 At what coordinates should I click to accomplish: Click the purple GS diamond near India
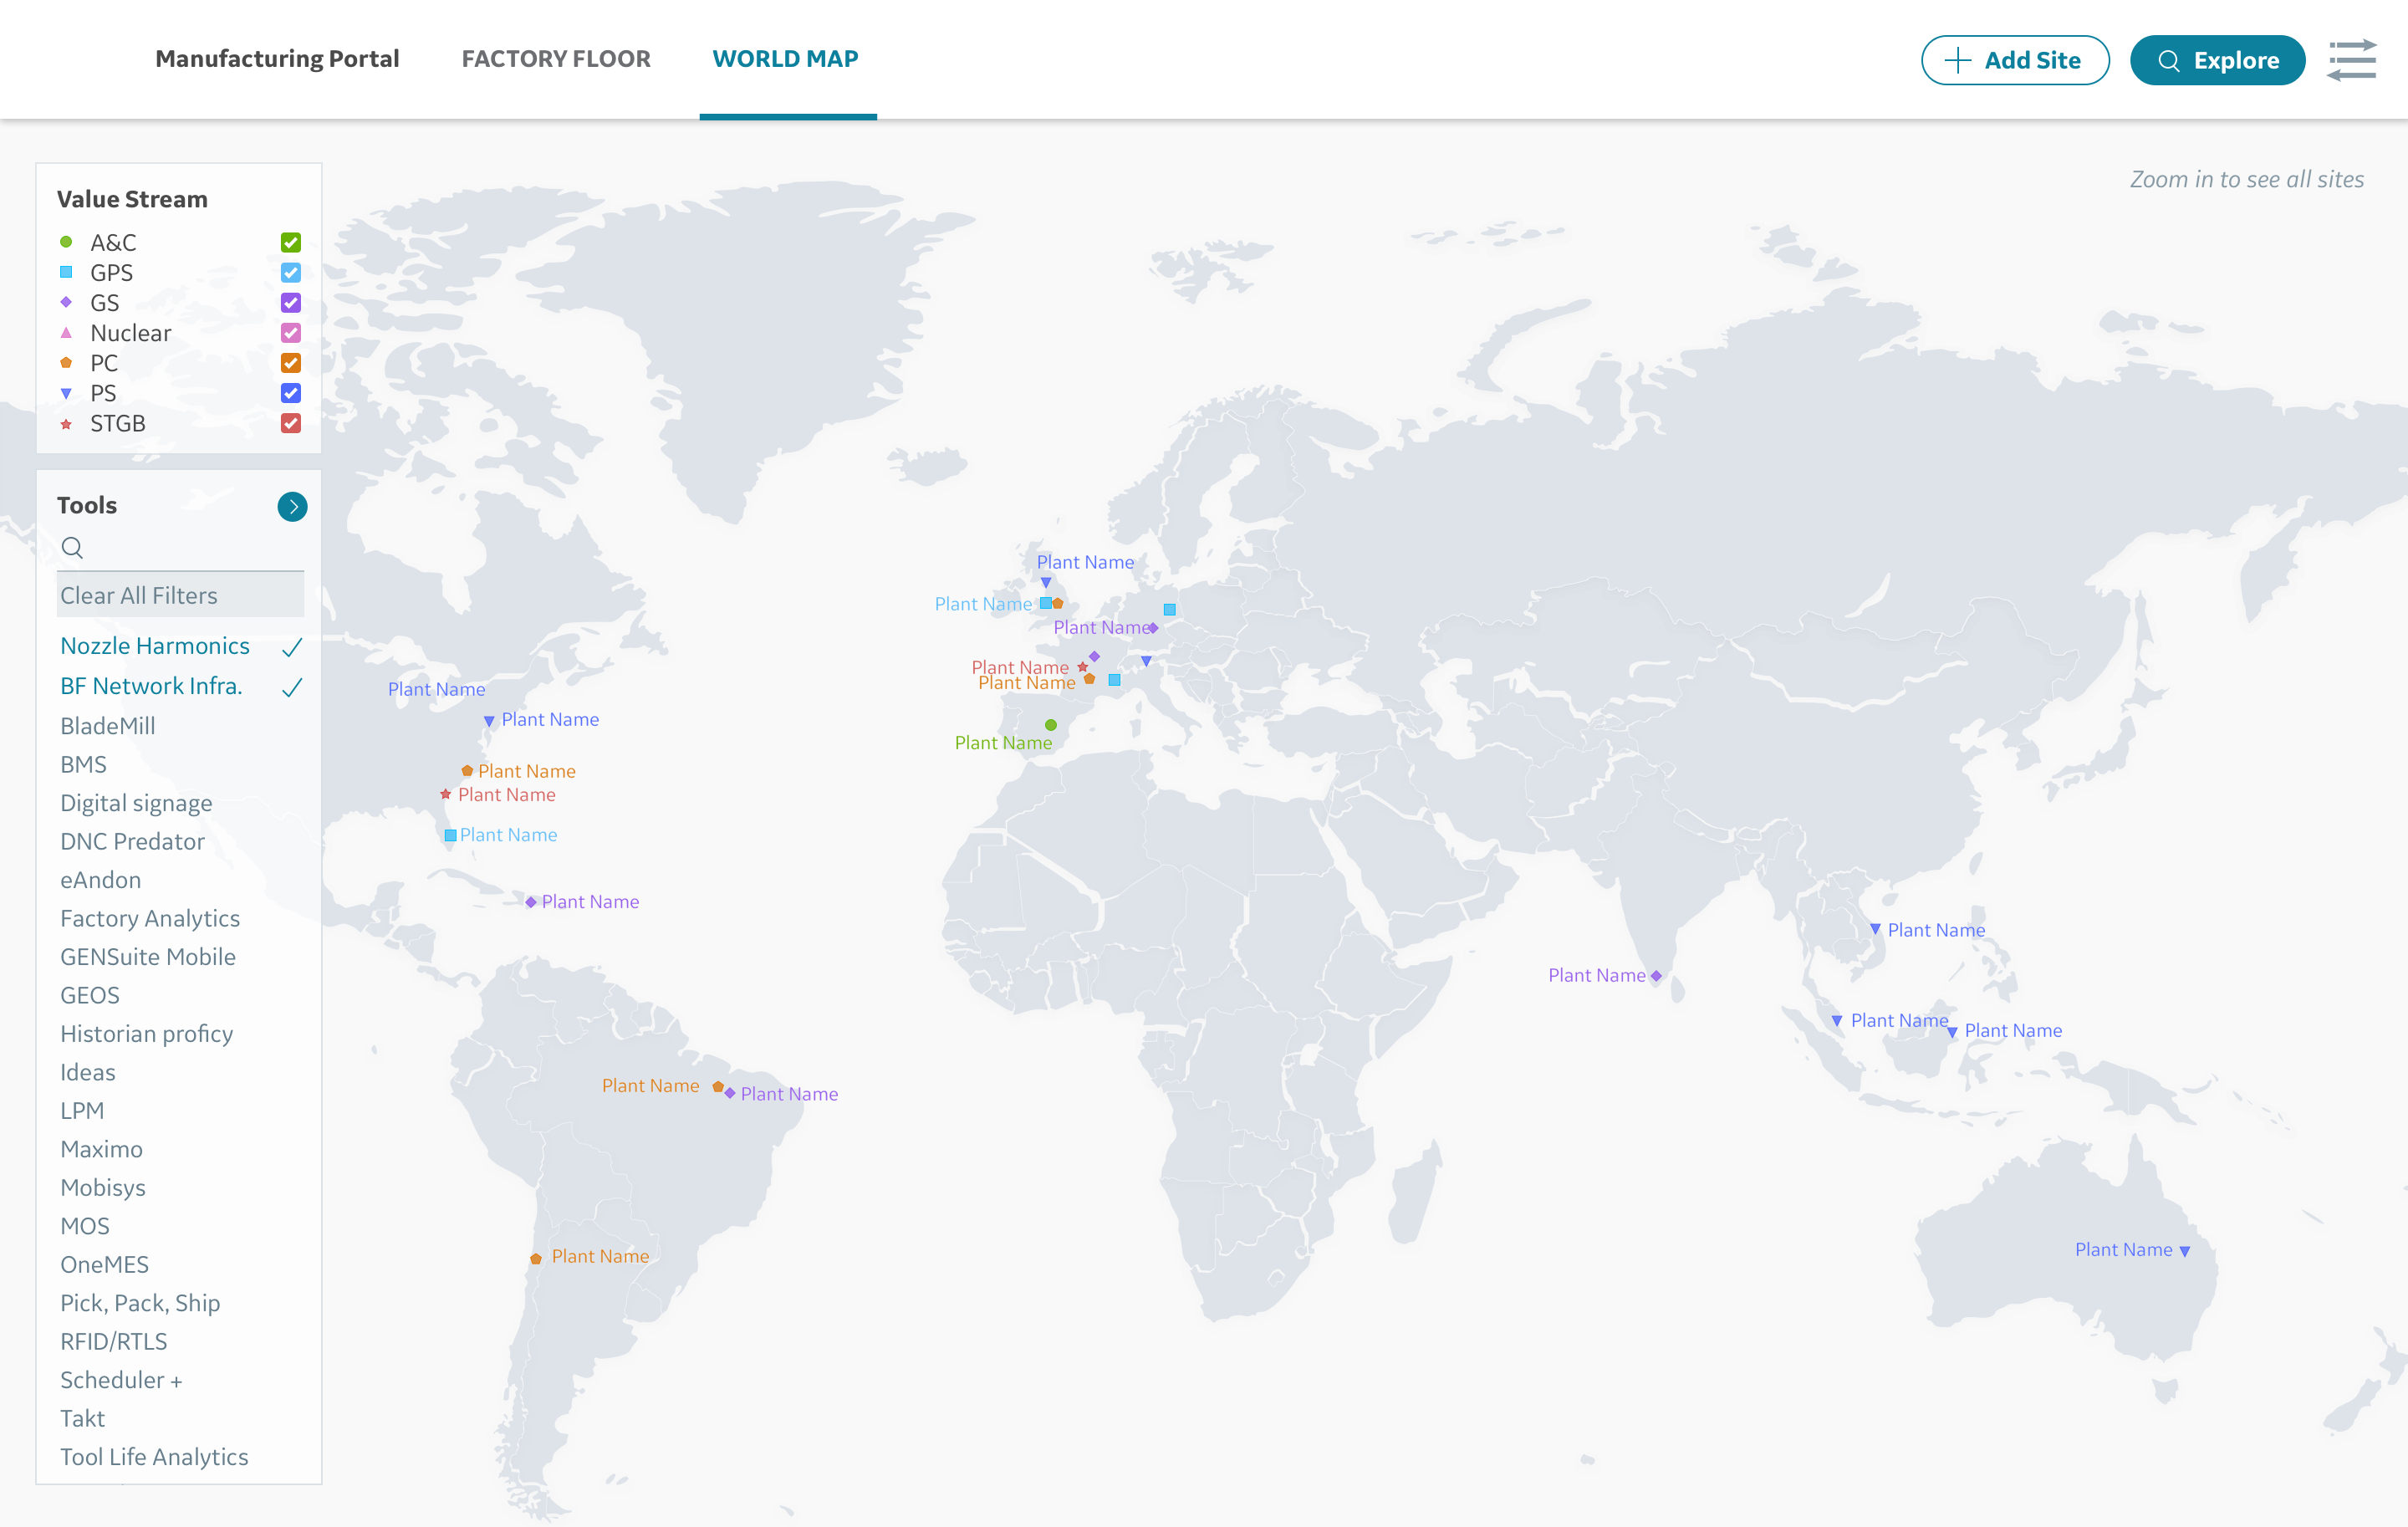[x=1656, y=976]
